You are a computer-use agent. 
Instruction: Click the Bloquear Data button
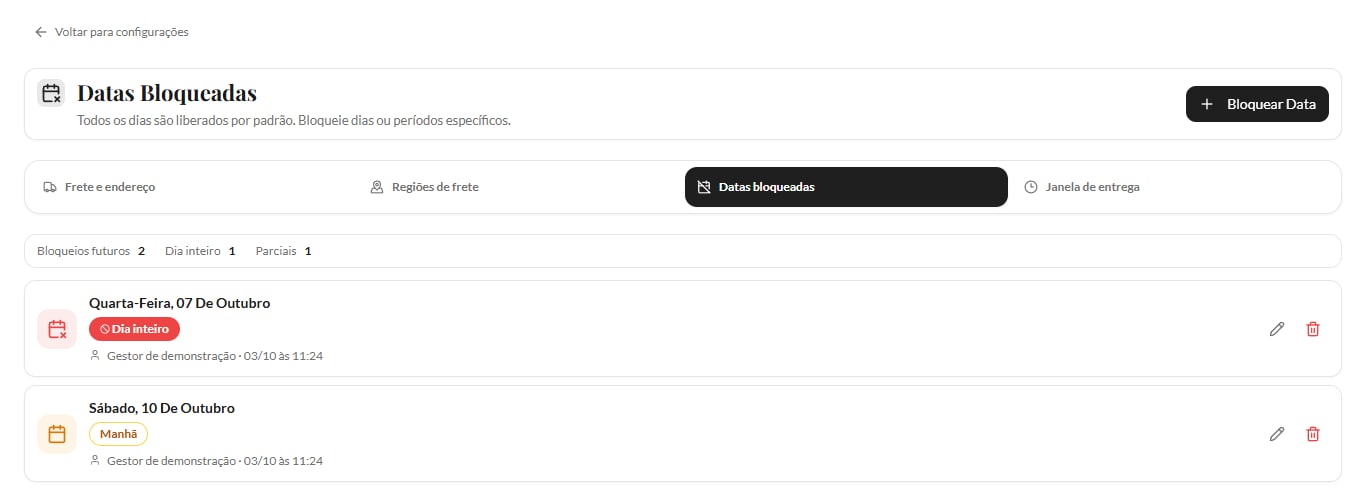[1257, 104]
